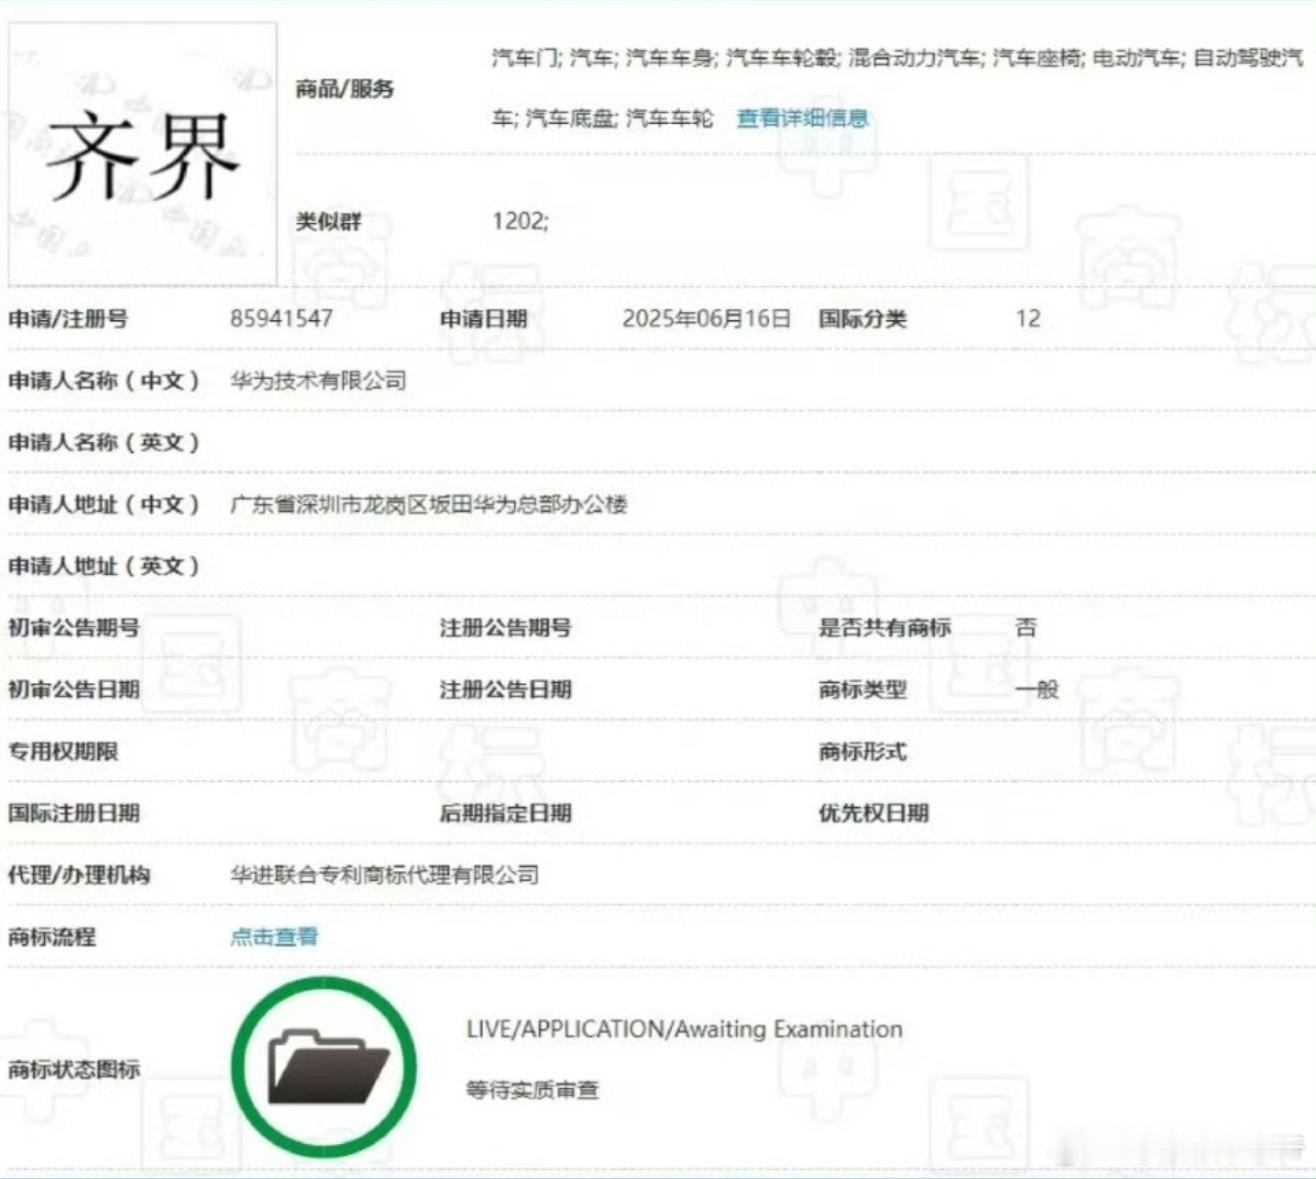1316x1179 pixels.
Task: Click the 类似群 label
Action: (328, 221)
